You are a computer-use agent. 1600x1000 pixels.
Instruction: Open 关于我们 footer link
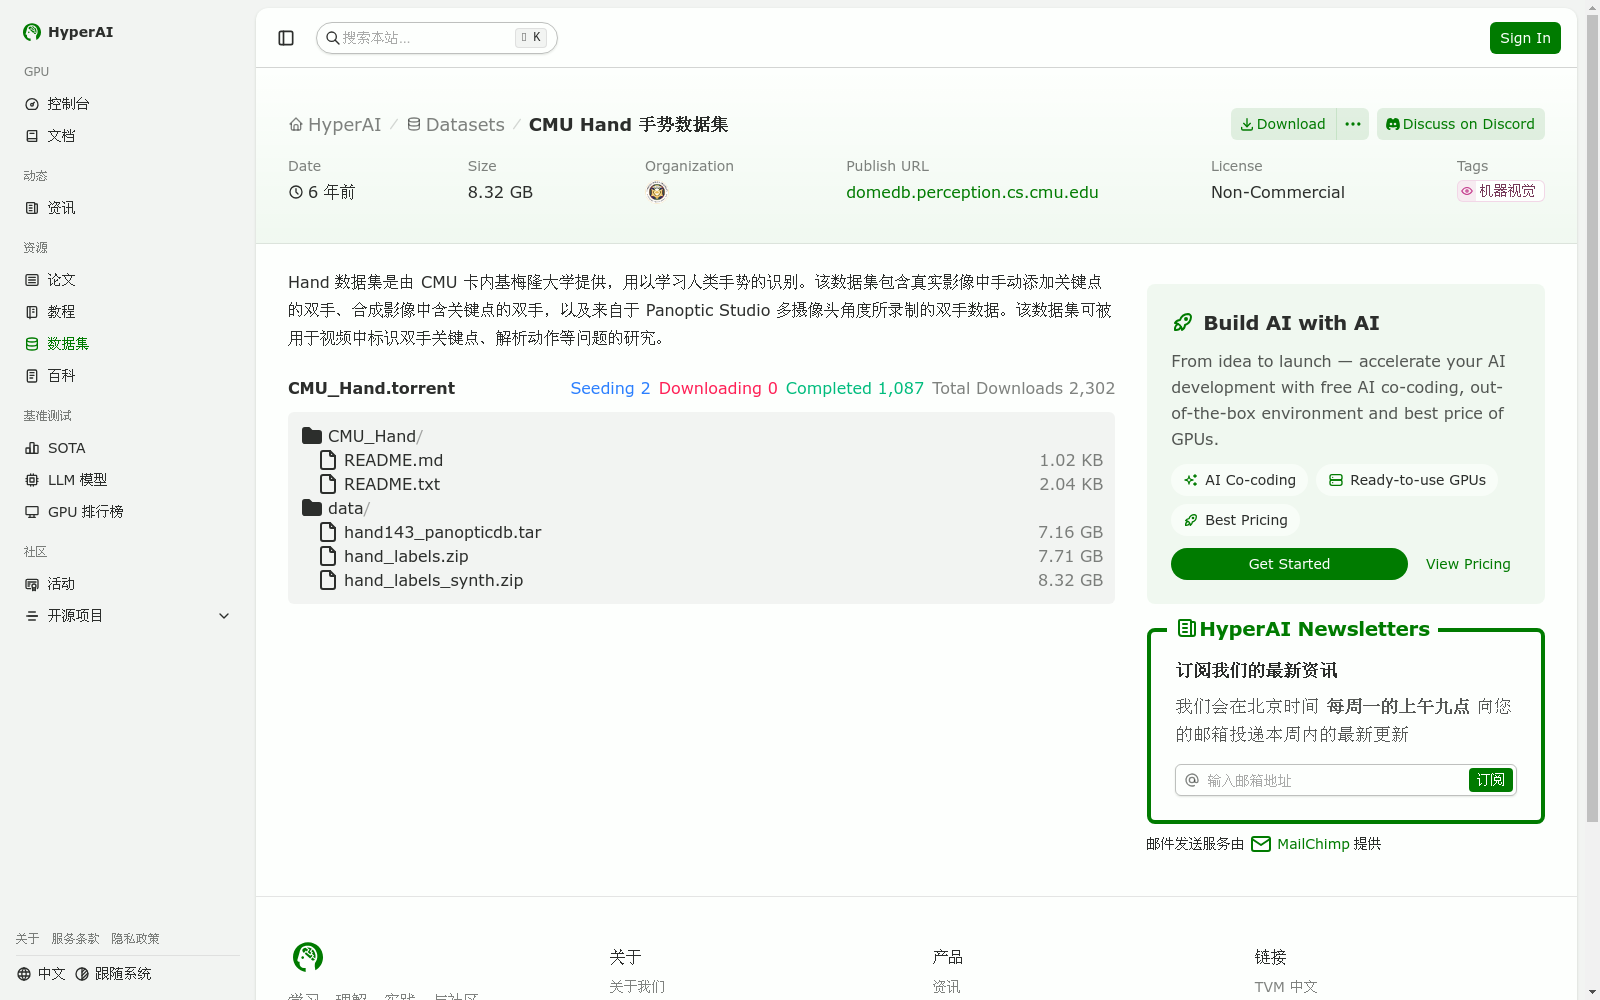(x=637, y=987)
